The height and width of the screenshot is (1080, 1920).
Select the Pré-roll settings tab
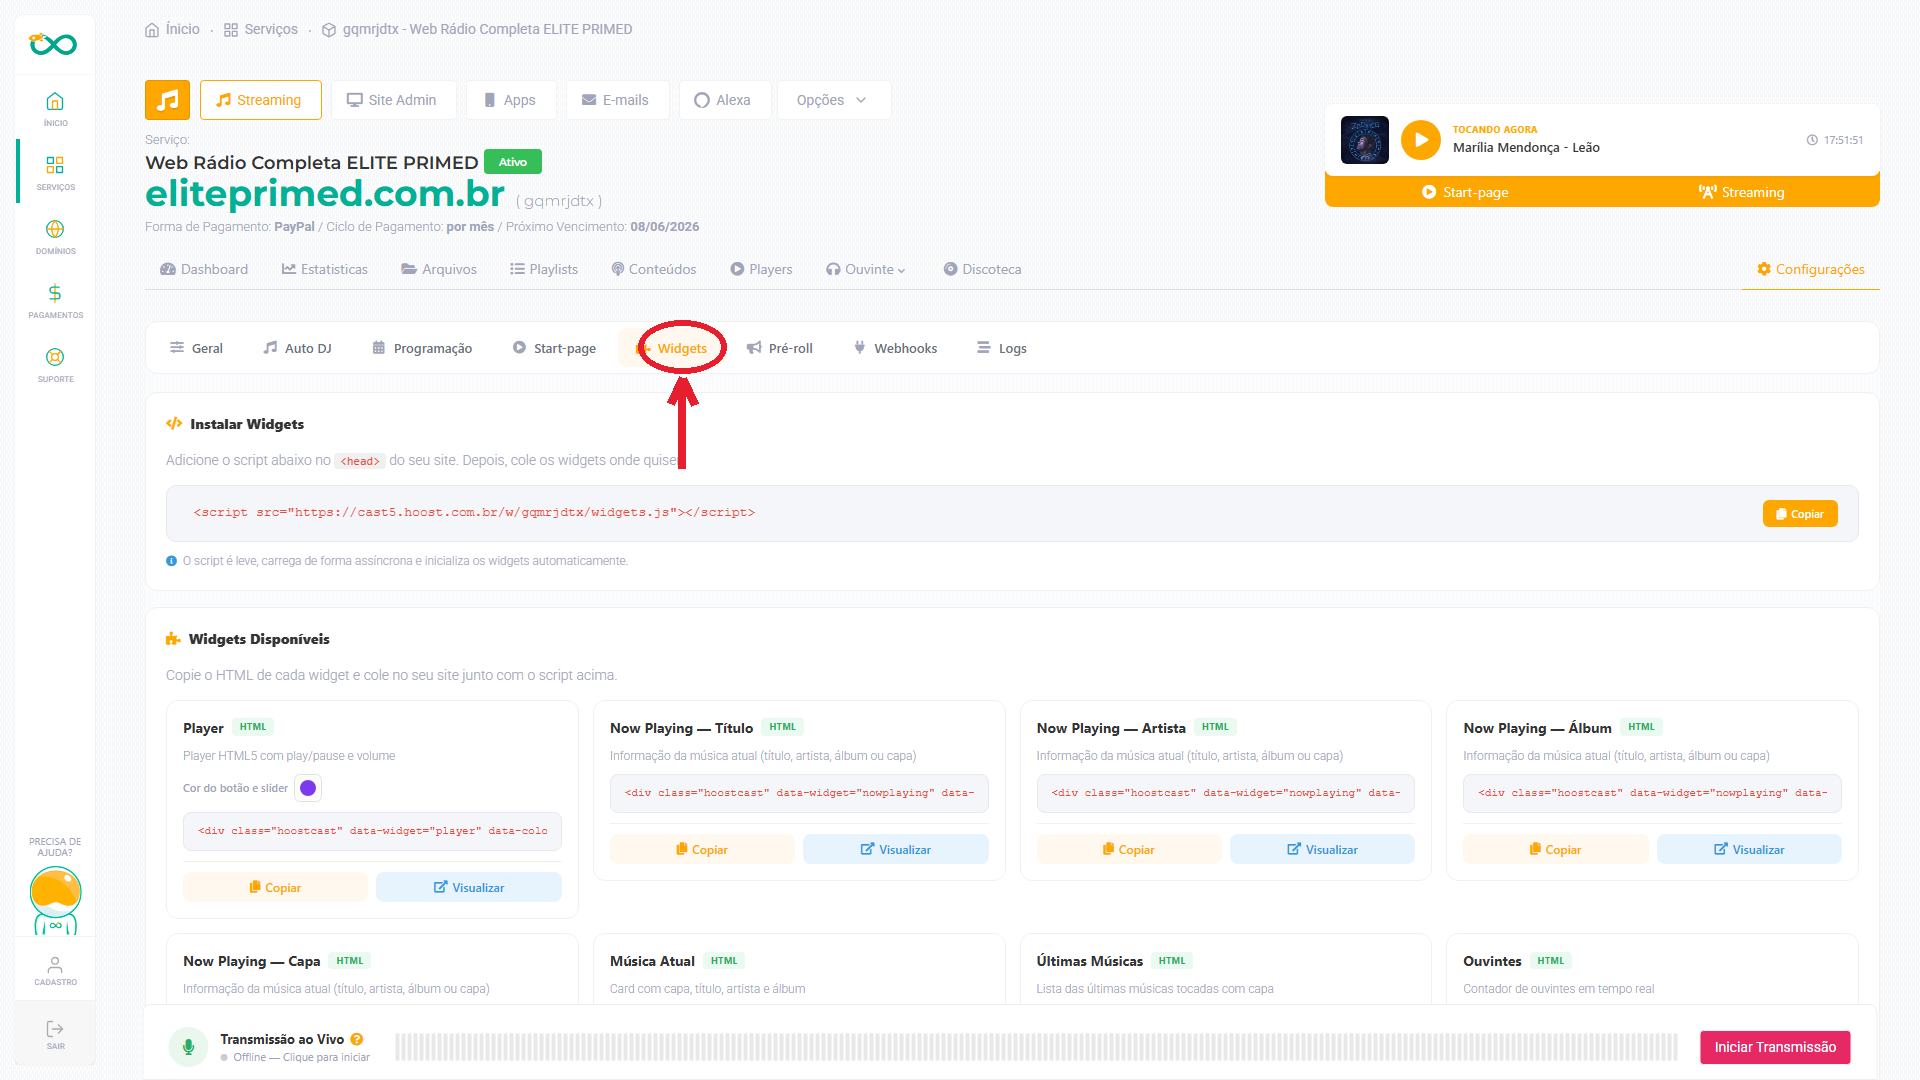[x=780, y=348]
